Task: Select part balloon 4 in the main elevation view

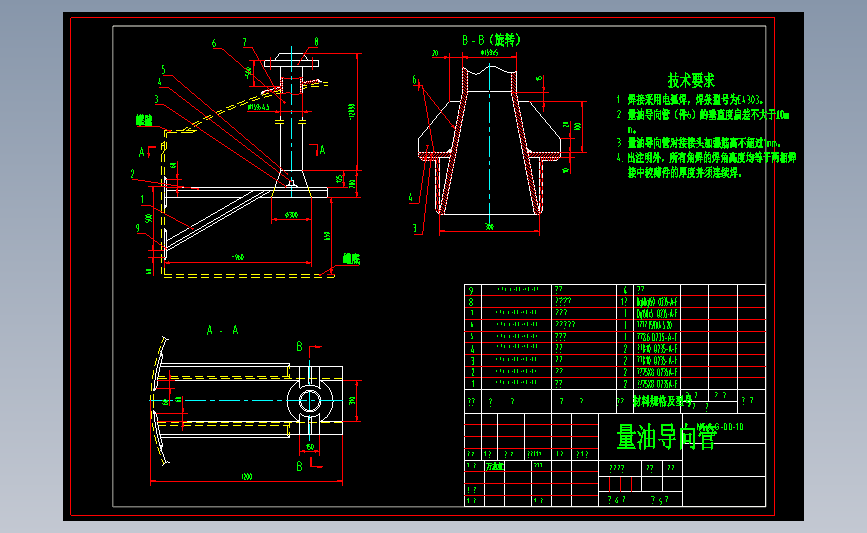Action: [x=159, y=82]
